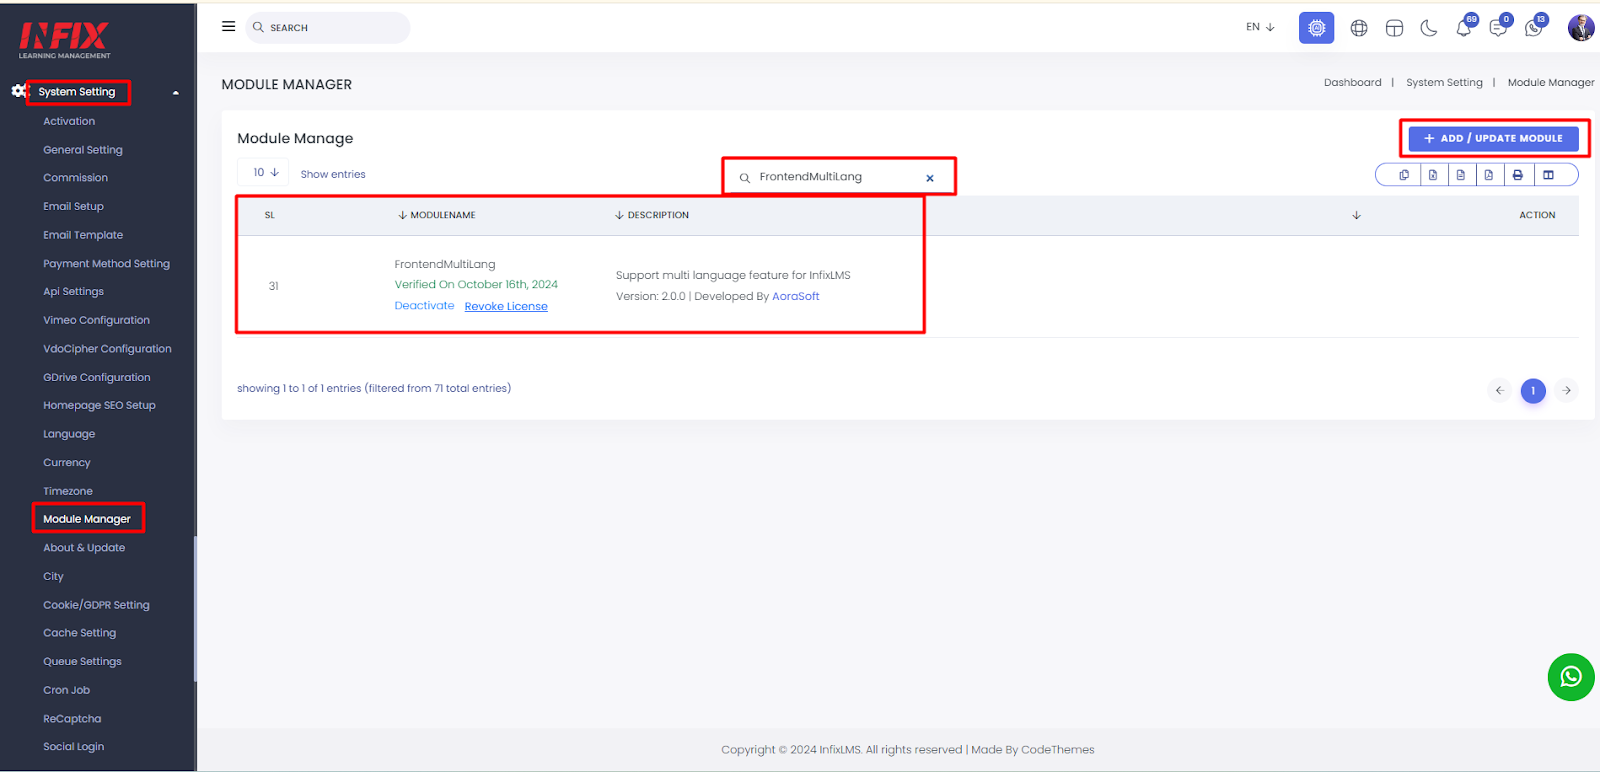Open ReCaptcha in sidebar
Image resolution: width=1600 pixels, height=772 pixels.
tap(72, 719)
